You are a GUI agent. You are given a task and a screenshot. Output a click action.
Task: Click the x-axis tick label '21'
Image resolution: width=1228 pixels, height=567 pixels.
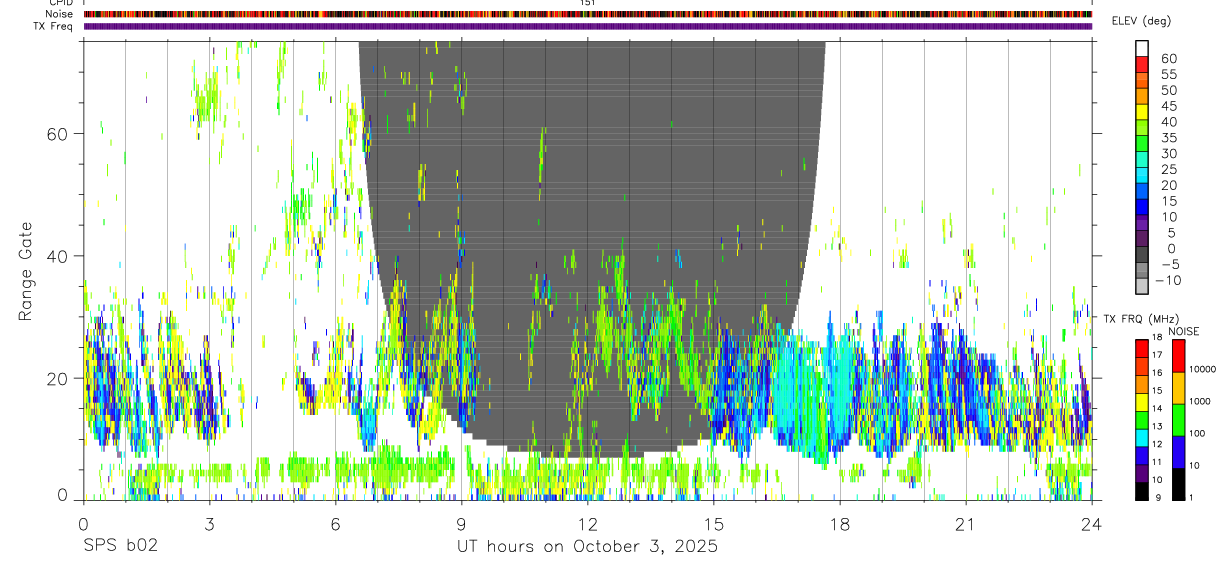point(965,523)
